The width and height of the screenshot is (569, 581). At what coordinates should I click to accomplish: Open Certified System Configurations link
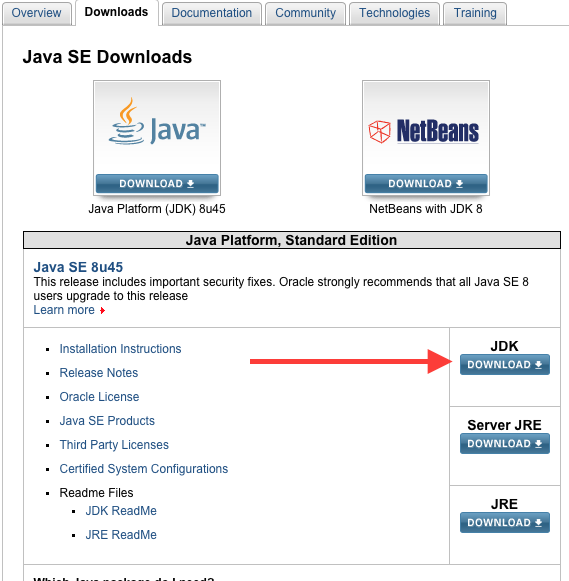click(x=144, y=469)
